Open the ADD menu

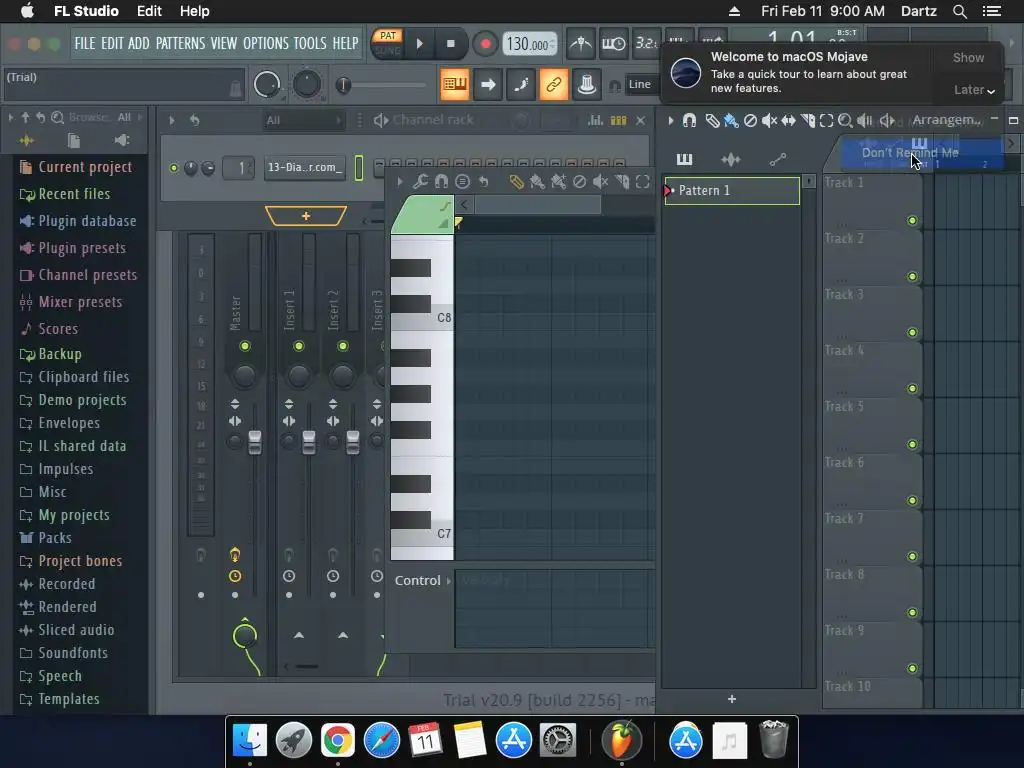tap(138, 44)
